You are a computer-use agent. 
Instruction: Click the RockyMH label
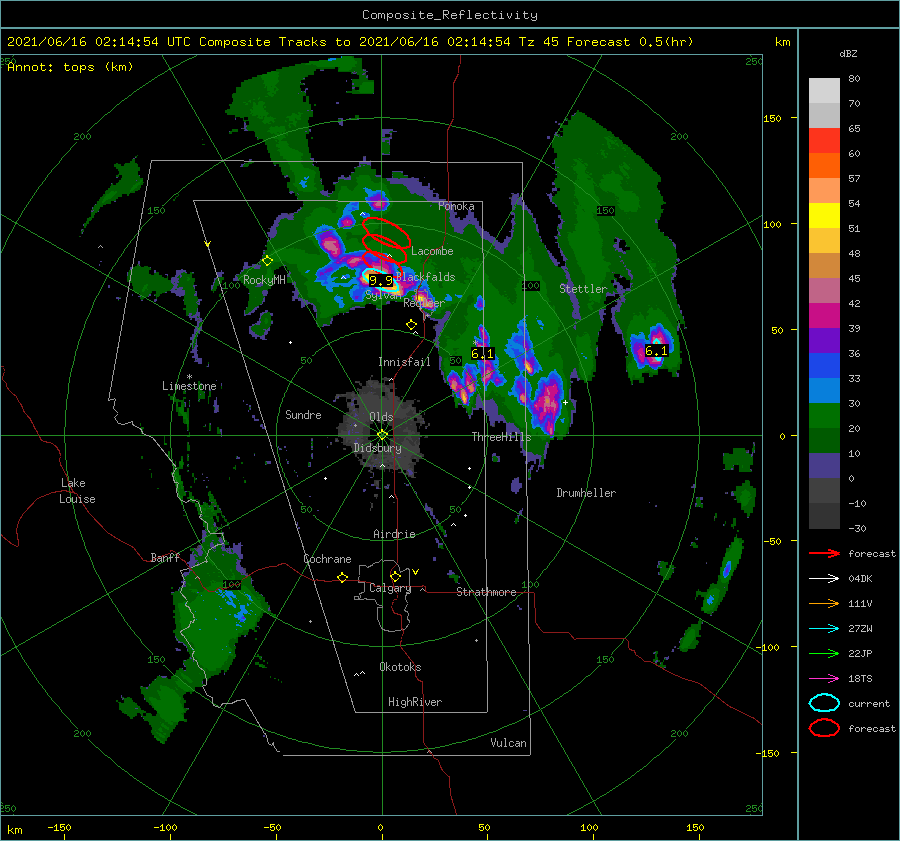[x=264, y=280]
